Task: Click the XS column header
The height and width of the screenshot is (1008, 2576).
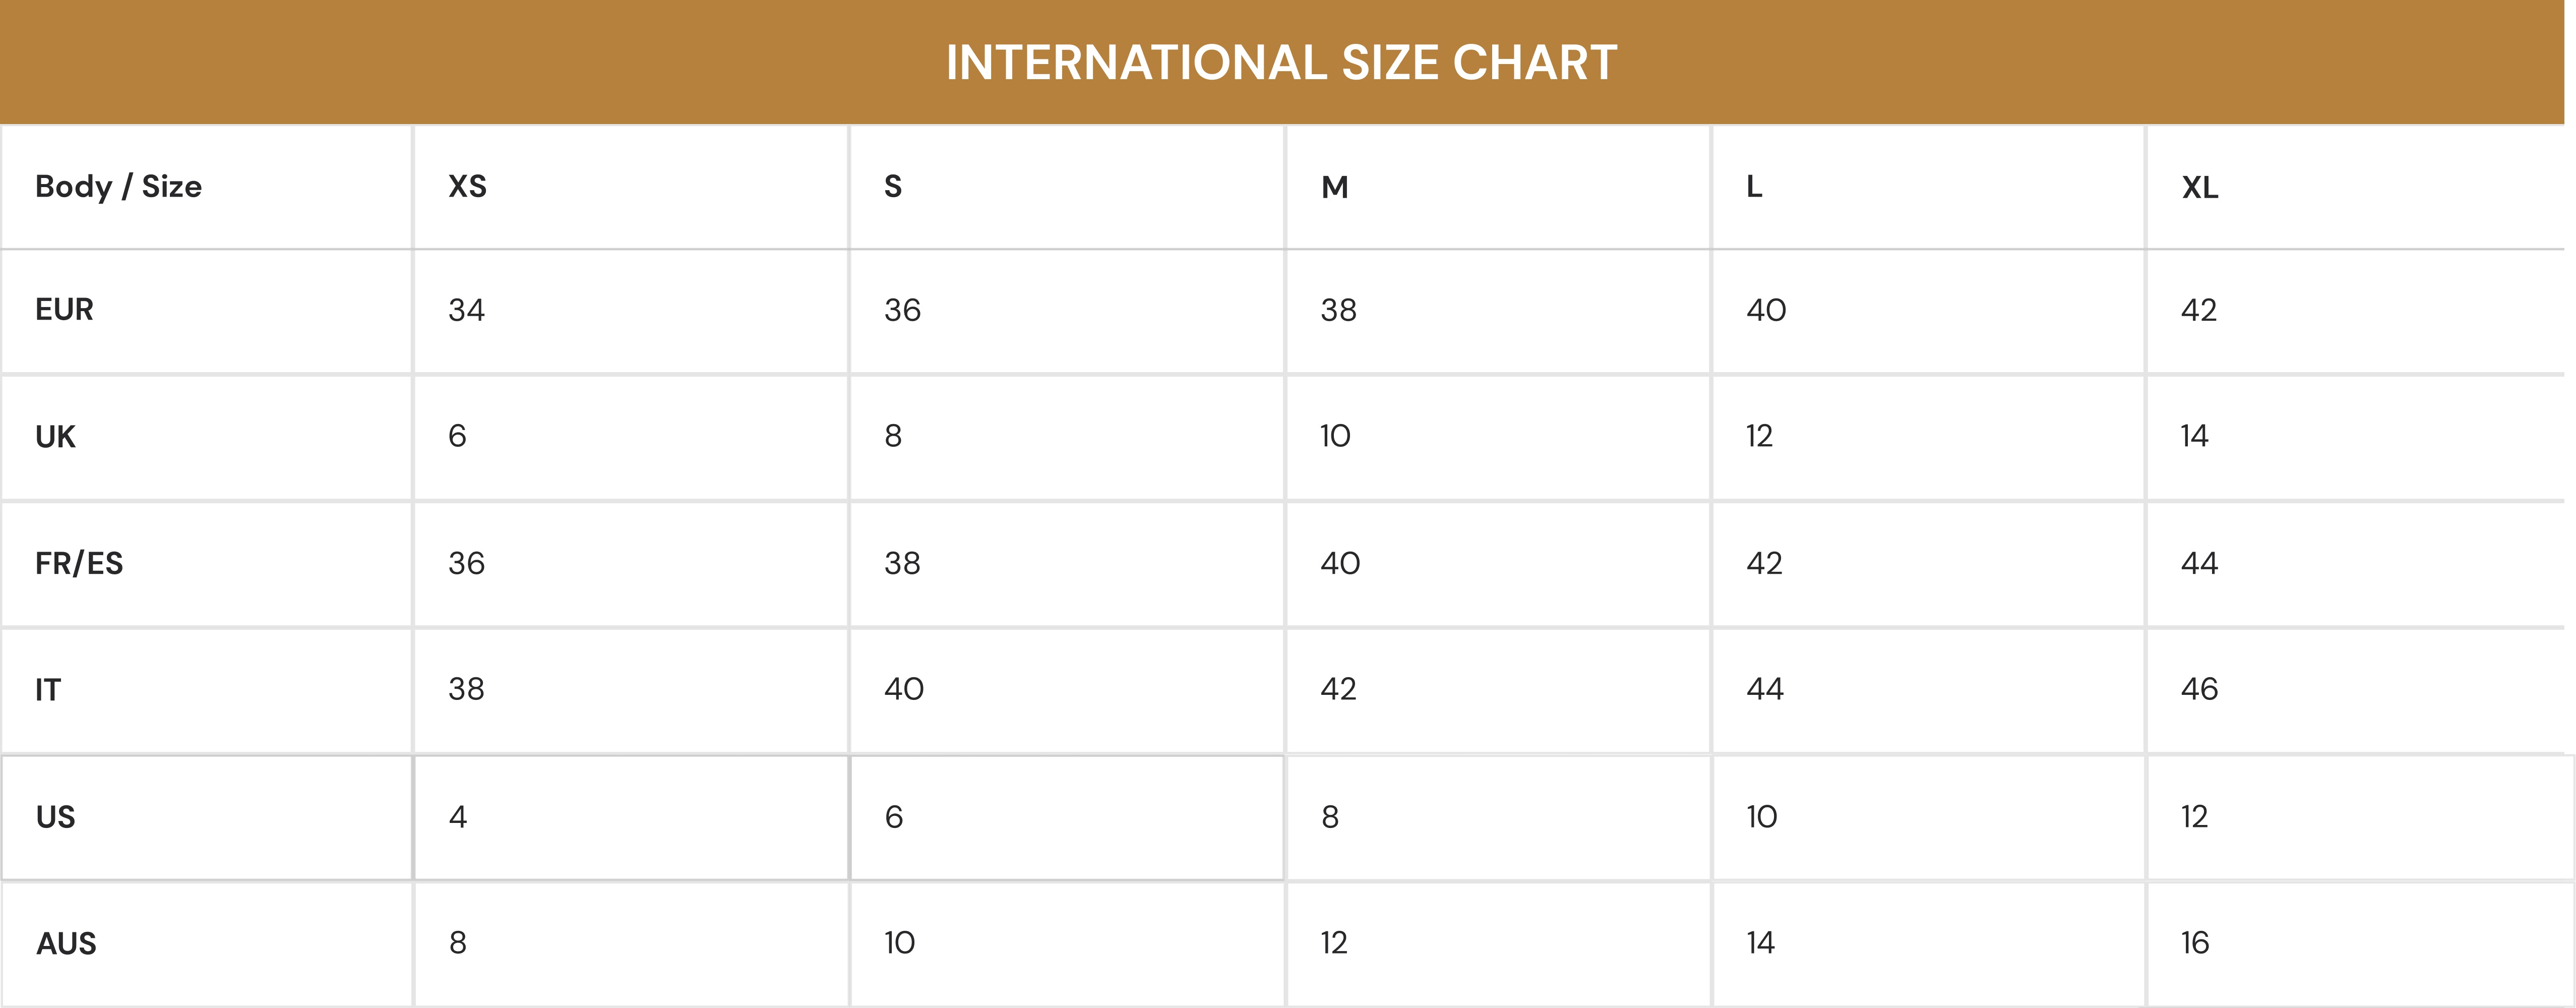Action: [x=467, y=187]
